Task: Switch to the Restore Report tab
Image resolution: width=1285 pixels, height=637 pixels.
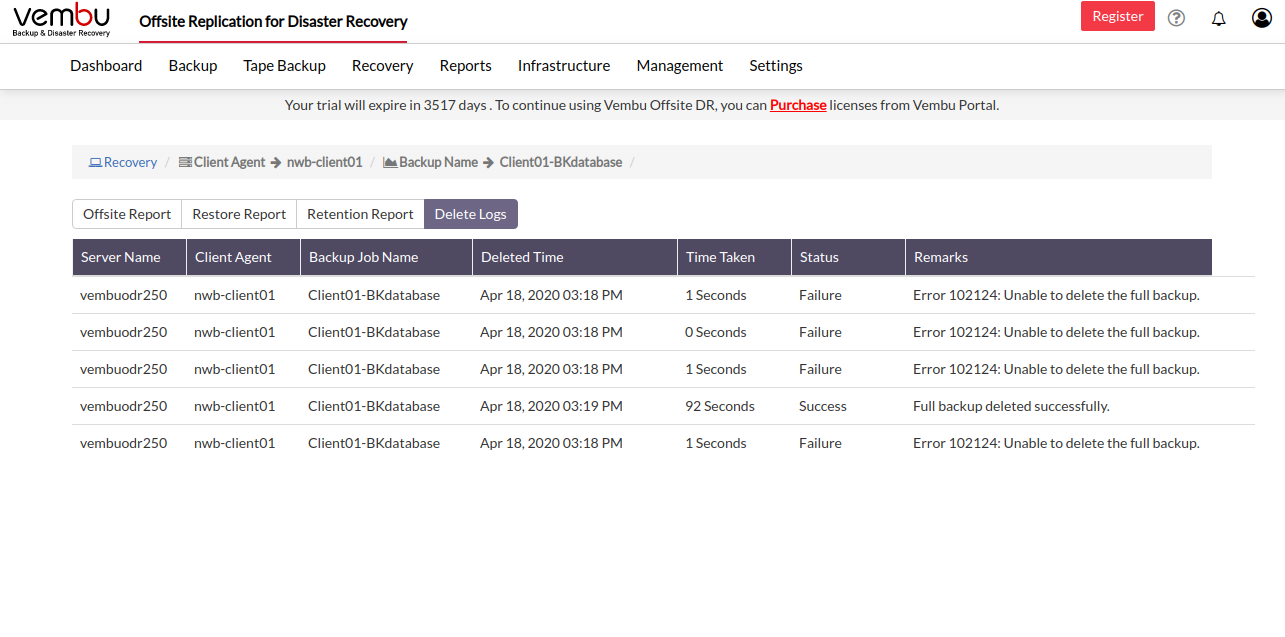Action: coord(239,214)
